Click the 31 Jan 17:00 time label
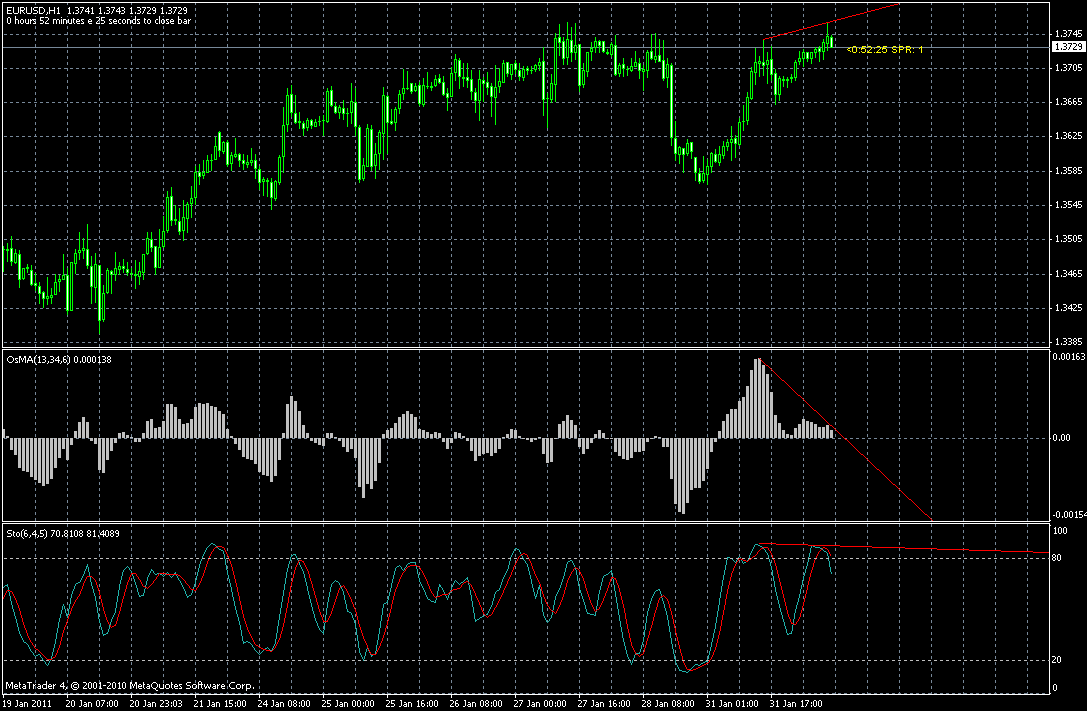The width and height of the screenshot is (1087, 711). click(x=797, y=704)
